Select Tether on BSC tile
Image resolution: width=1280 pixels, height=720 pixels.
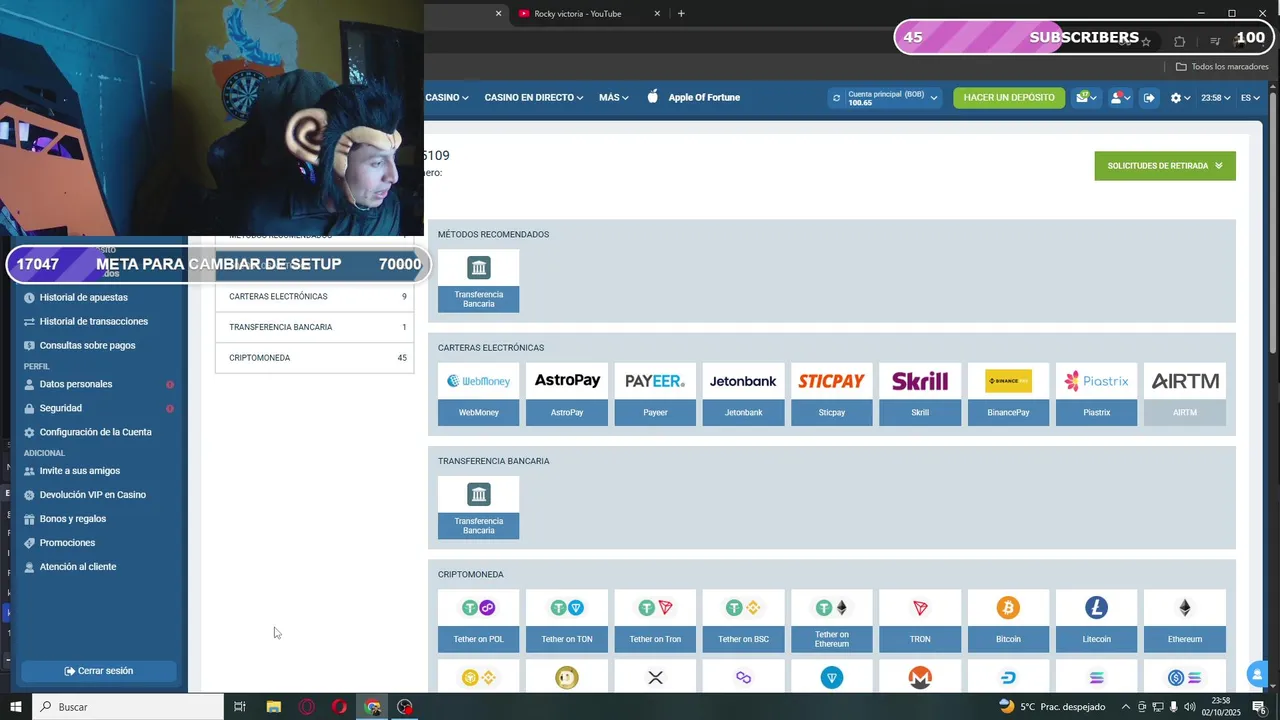click(x=743, y=621)
